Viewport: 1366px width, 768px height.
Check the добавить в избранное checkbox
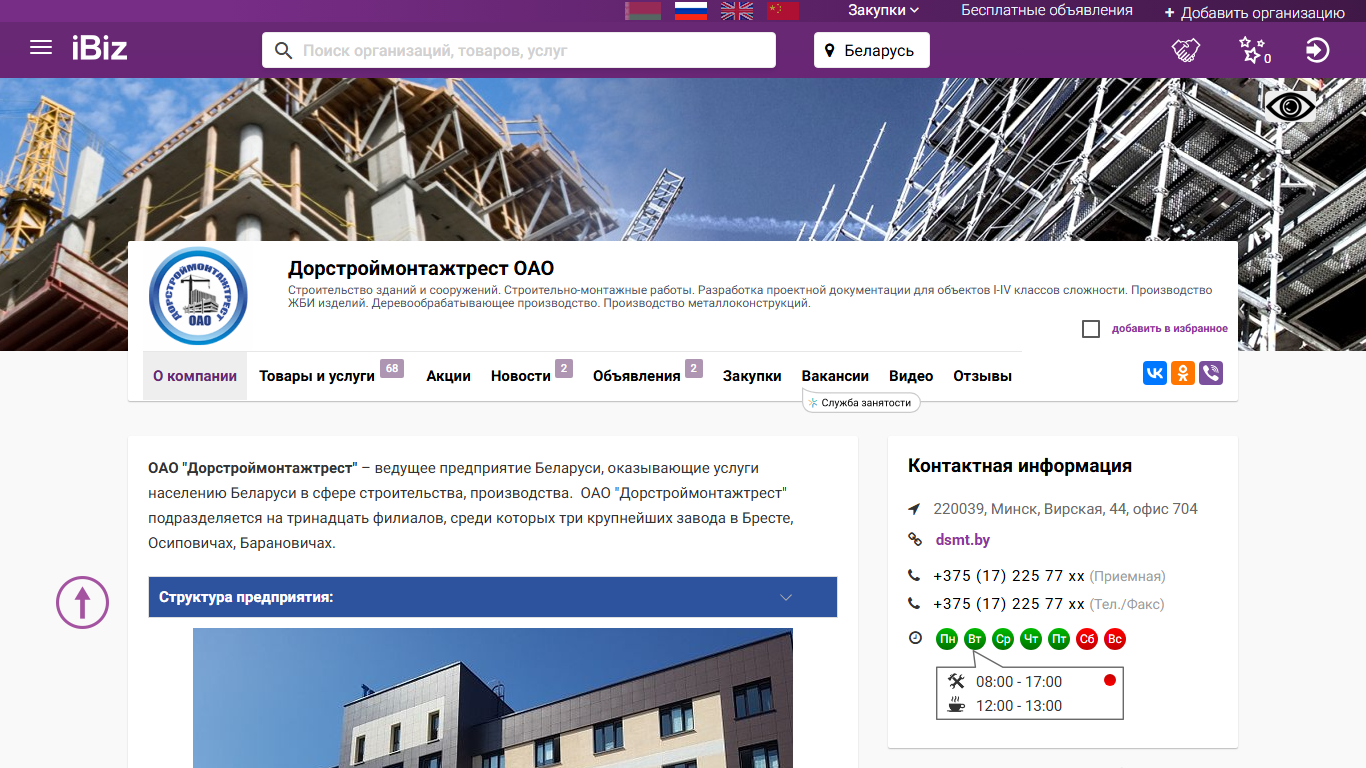(x=1091, y=329)
